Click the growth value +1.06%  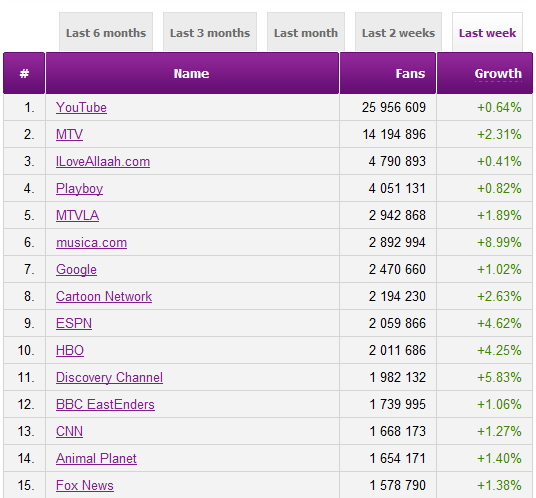[x=499, y=404]
